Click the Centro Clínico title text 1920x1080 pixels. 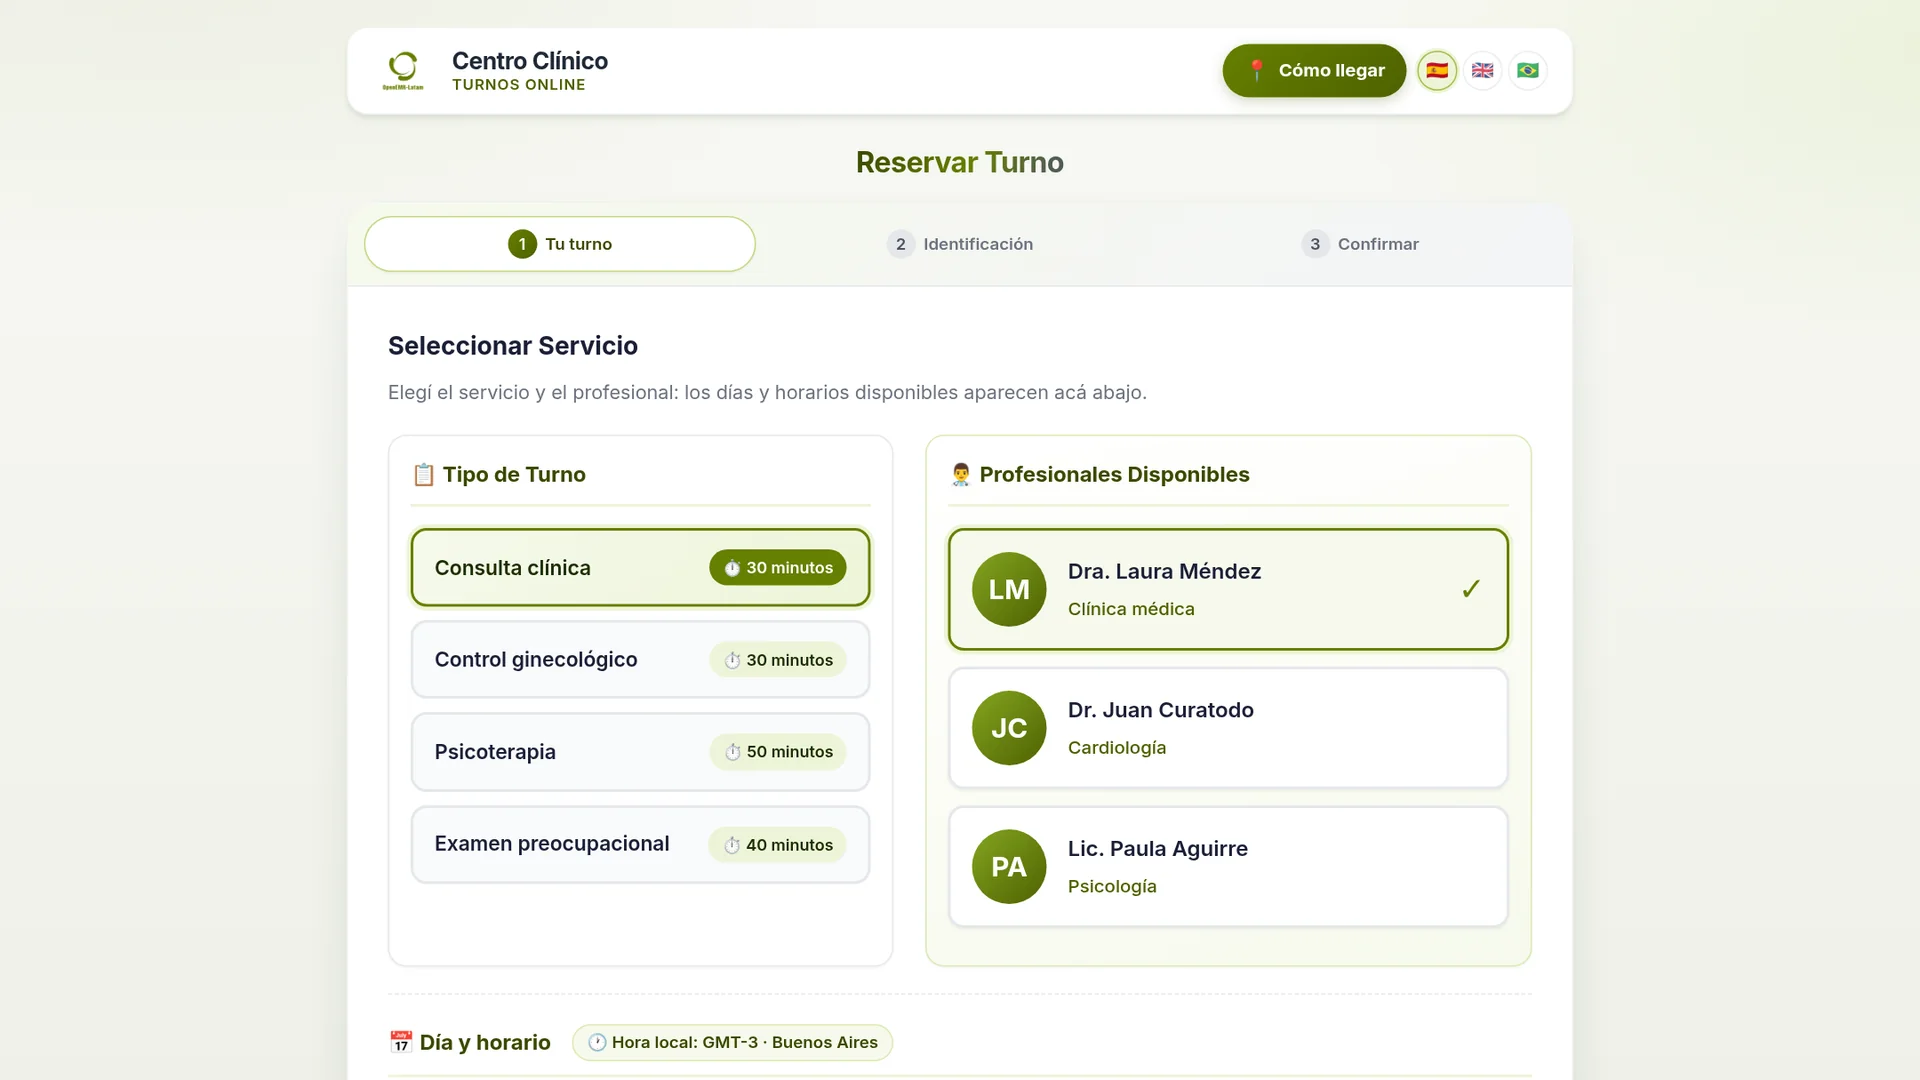point(530,61)
